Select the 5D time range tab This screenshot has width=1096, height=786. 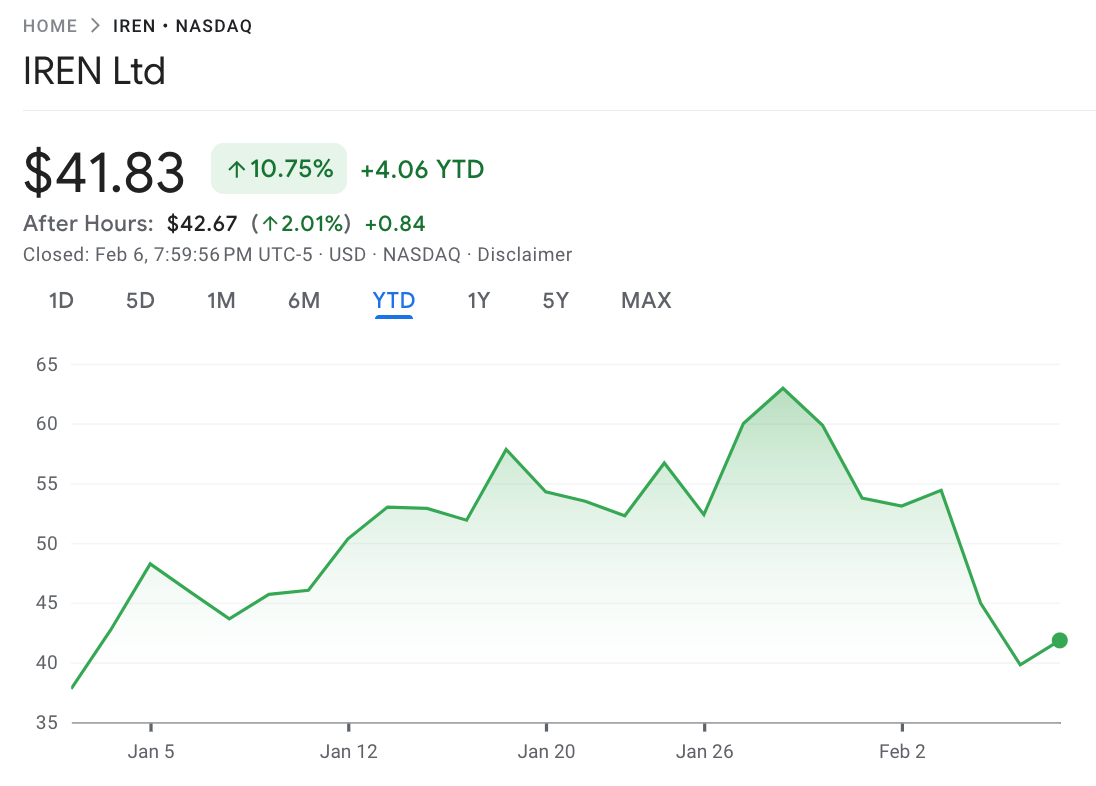pos(140,301)
